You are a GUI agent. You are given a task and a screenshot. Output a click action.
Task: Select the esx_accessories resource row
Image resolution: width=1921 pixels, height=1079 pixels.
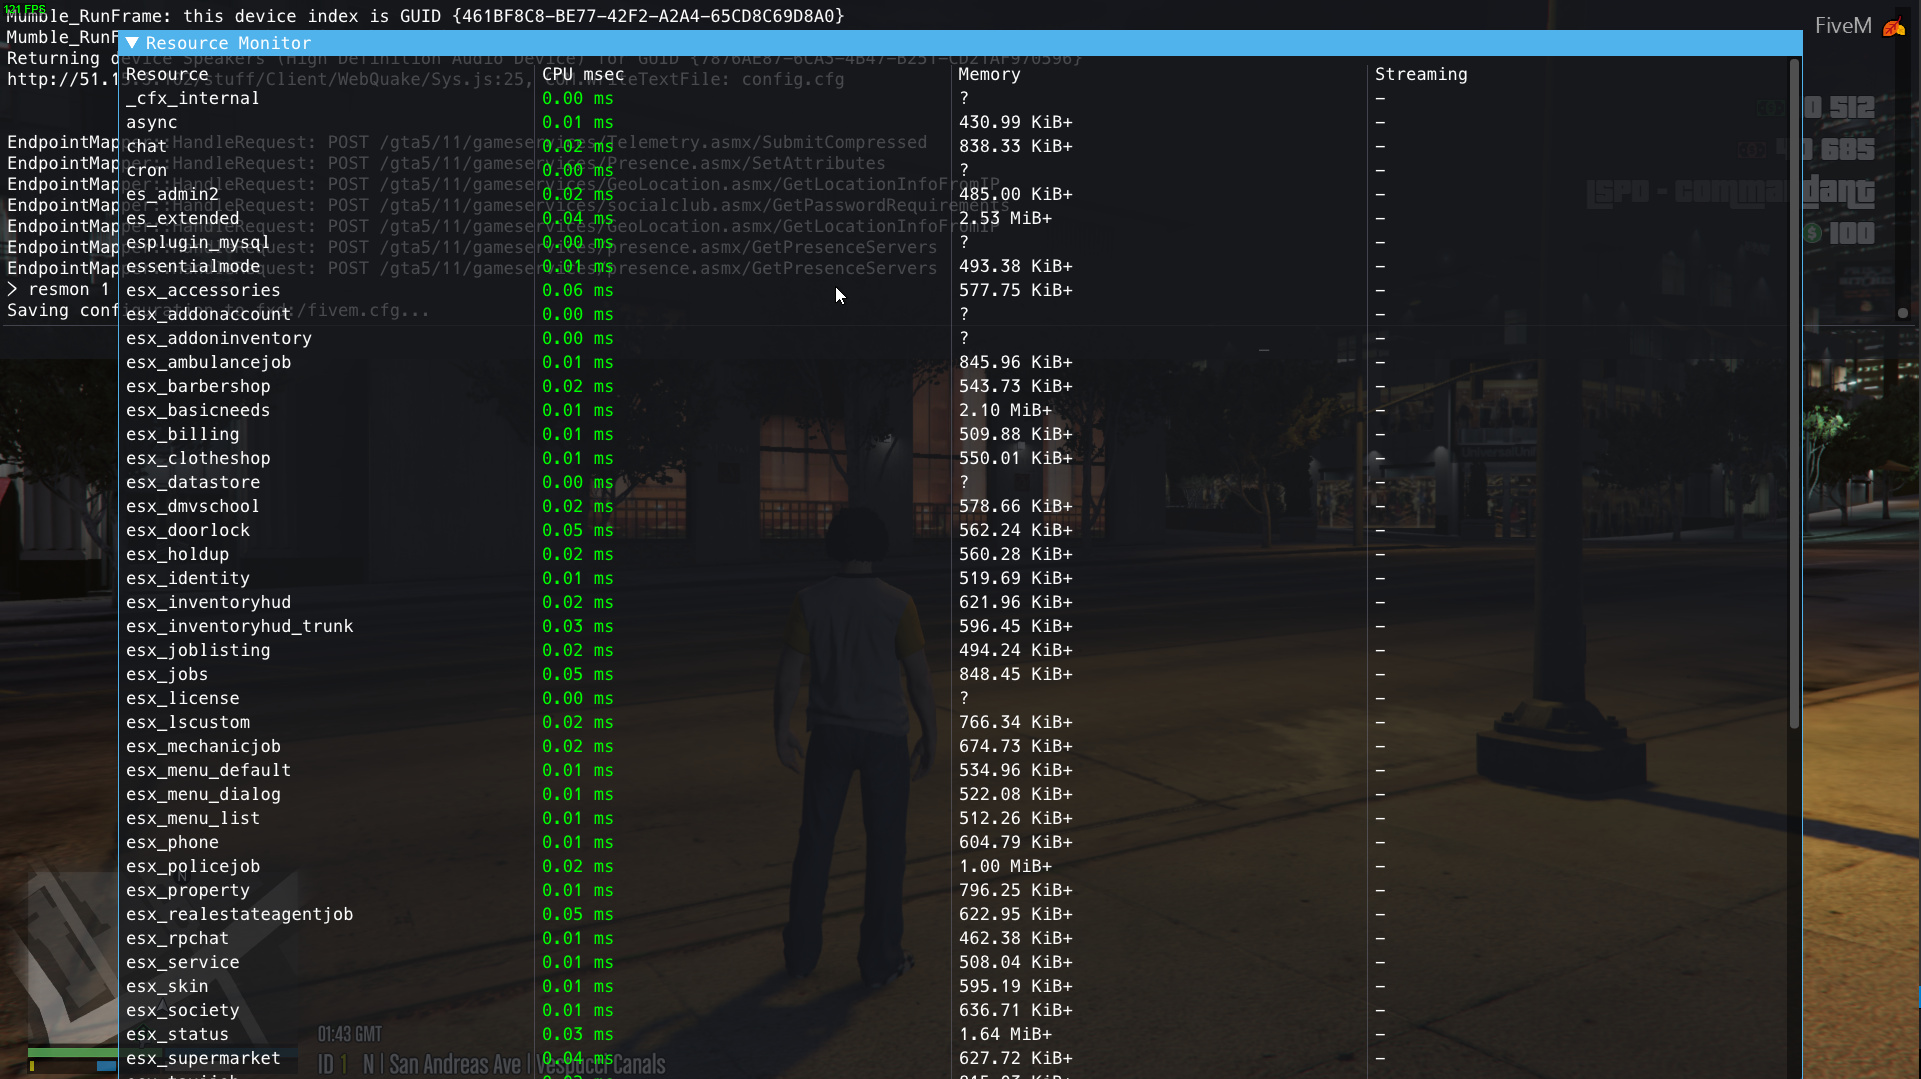[955, 290]
